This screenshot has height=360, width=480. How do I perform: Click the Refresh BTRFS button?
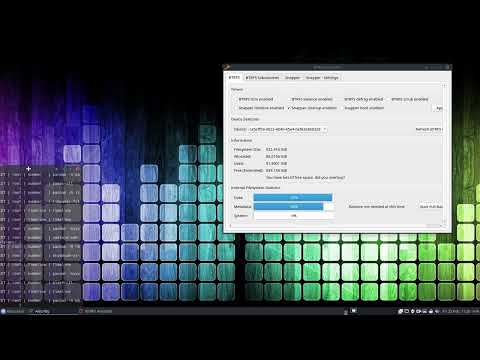click(429, 129)
